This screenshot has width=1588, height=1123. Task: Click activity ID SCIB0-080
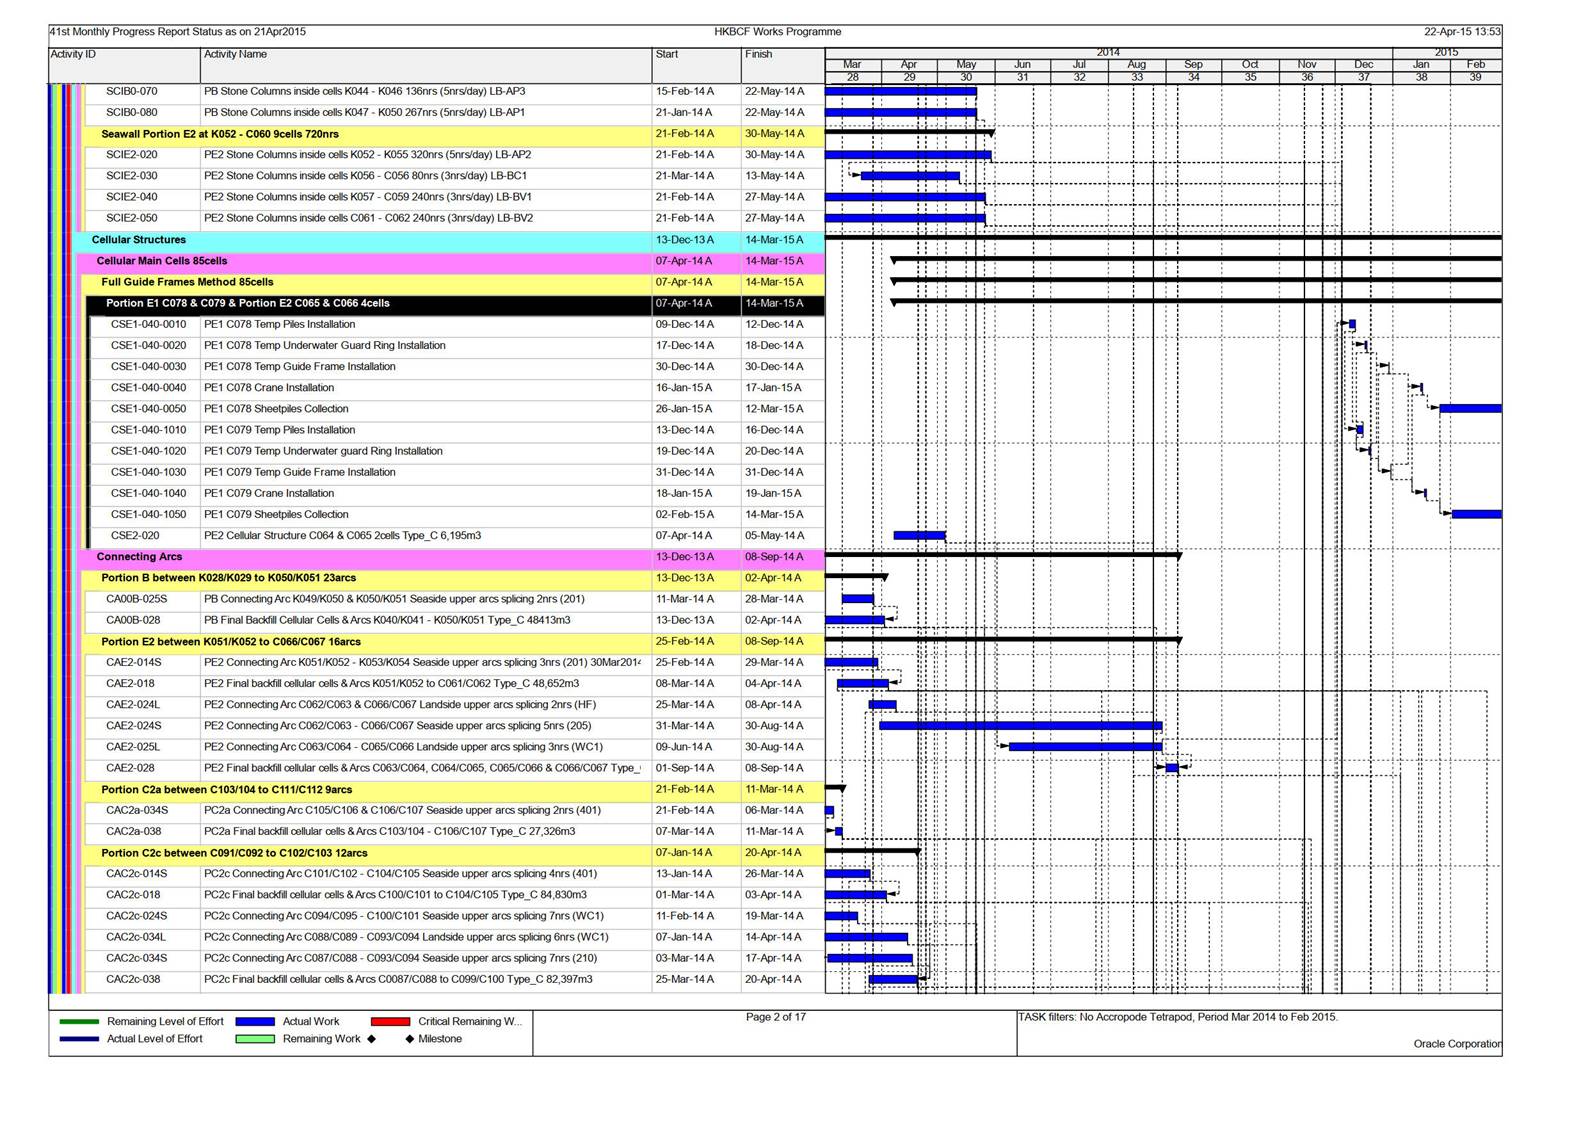tap(132, 113)
